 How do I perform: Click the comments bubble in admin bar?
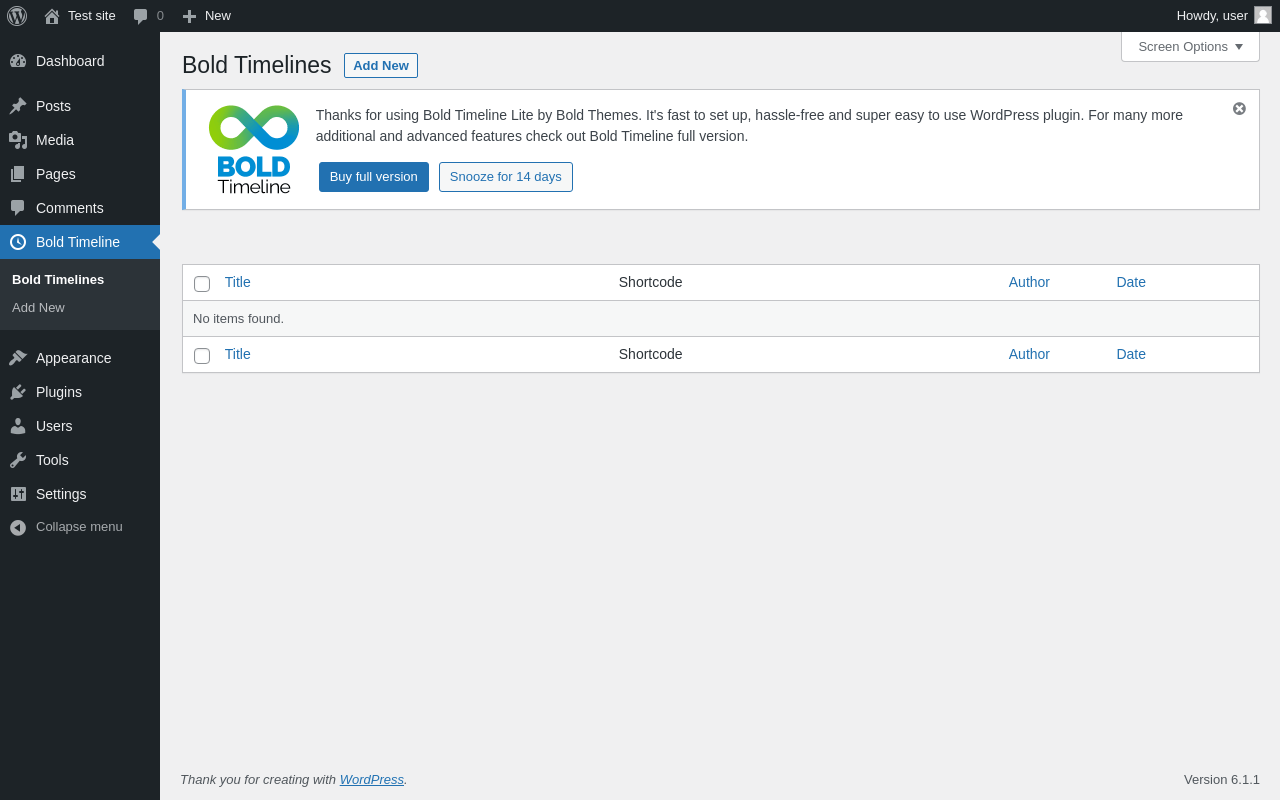[x=141, y=16]
